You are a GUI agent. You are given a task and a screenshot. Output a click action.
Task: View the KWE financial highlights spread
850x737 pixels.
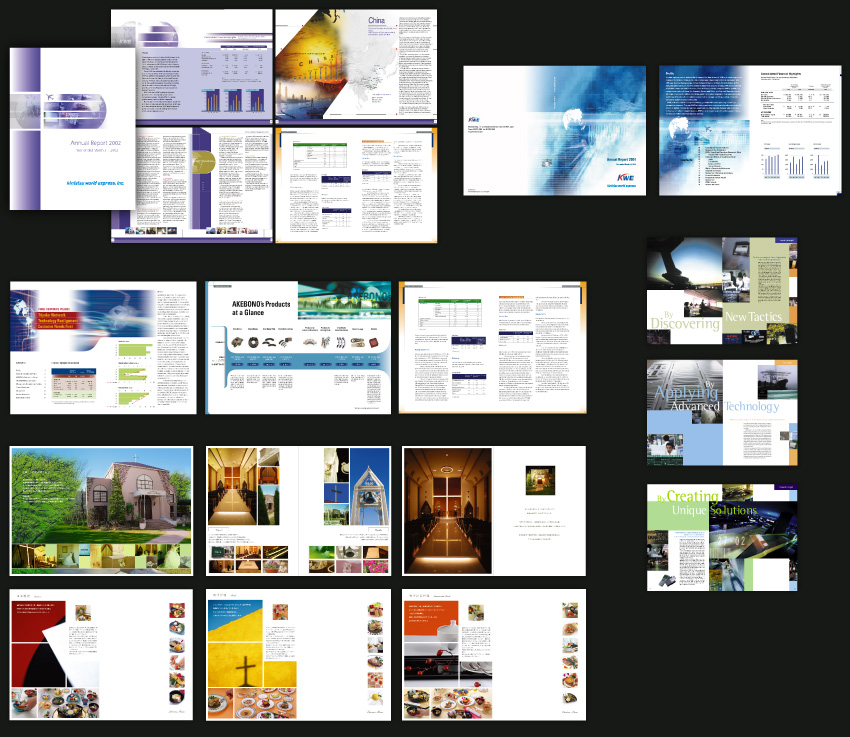(747, 130)
